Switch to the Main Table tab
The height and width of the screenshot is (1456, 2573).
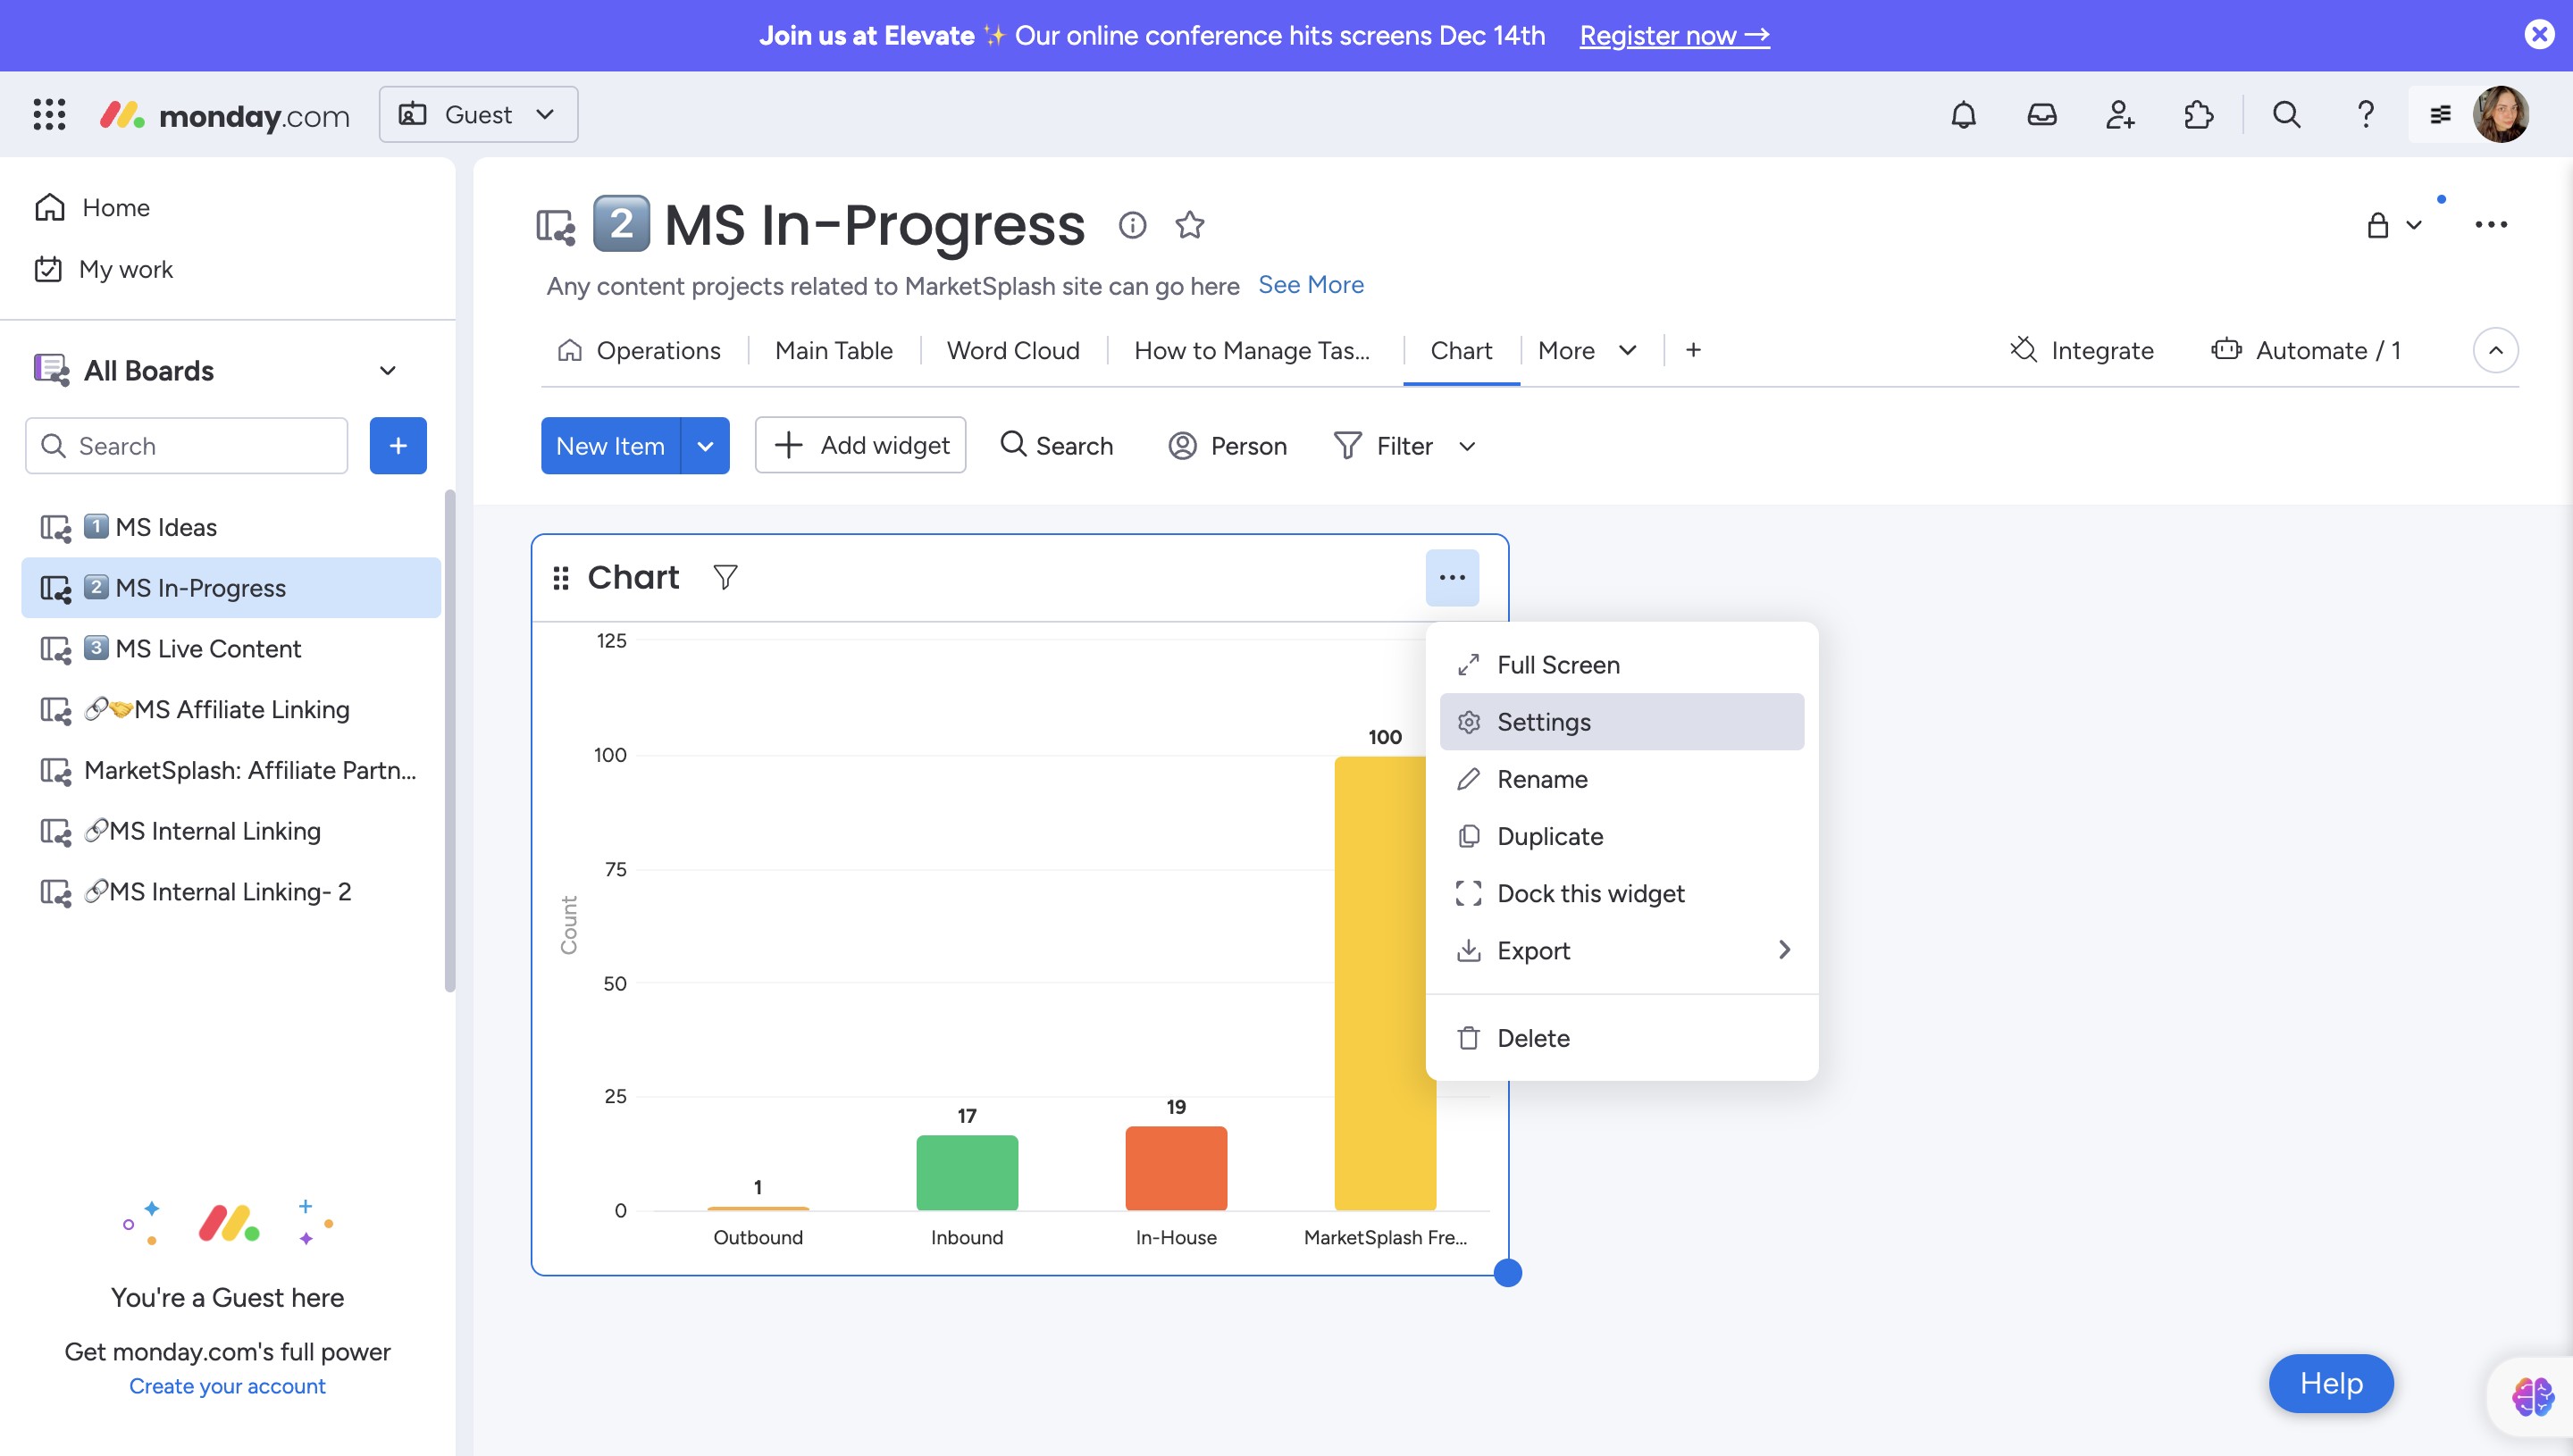pyautogui.click(x=833, y=351)
